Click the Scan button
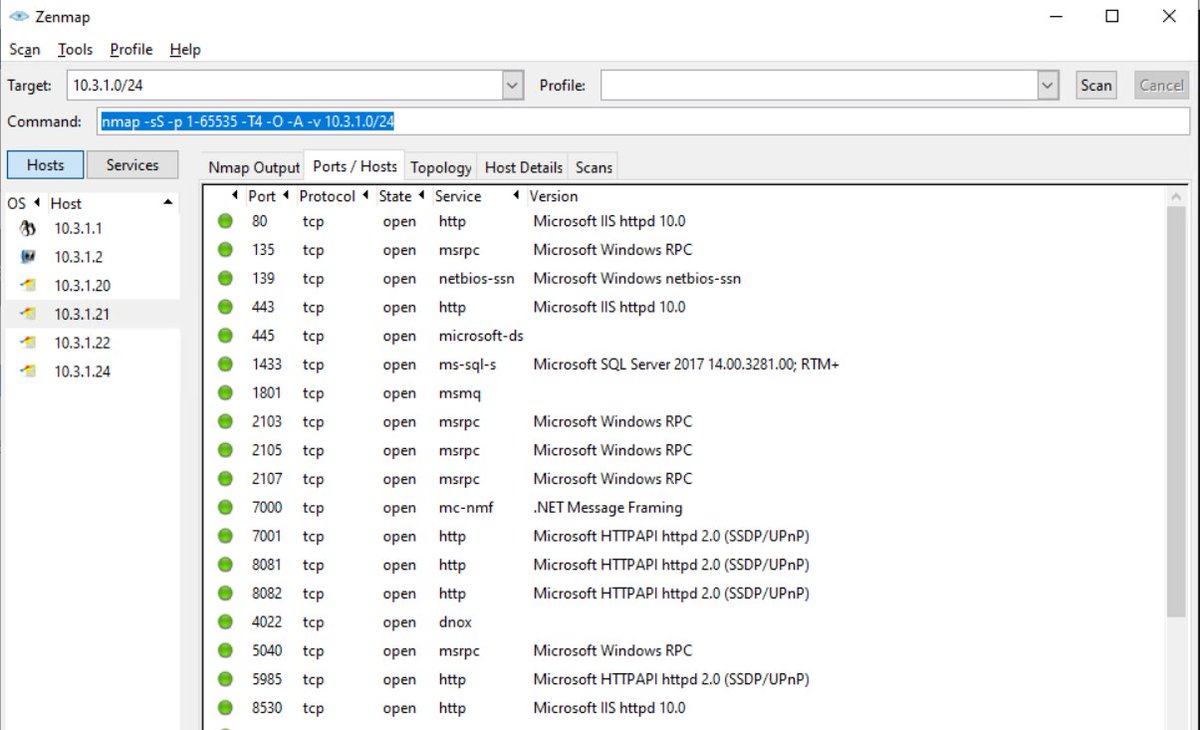The width and height of the screenshot is (1200, 730). 1096,86
